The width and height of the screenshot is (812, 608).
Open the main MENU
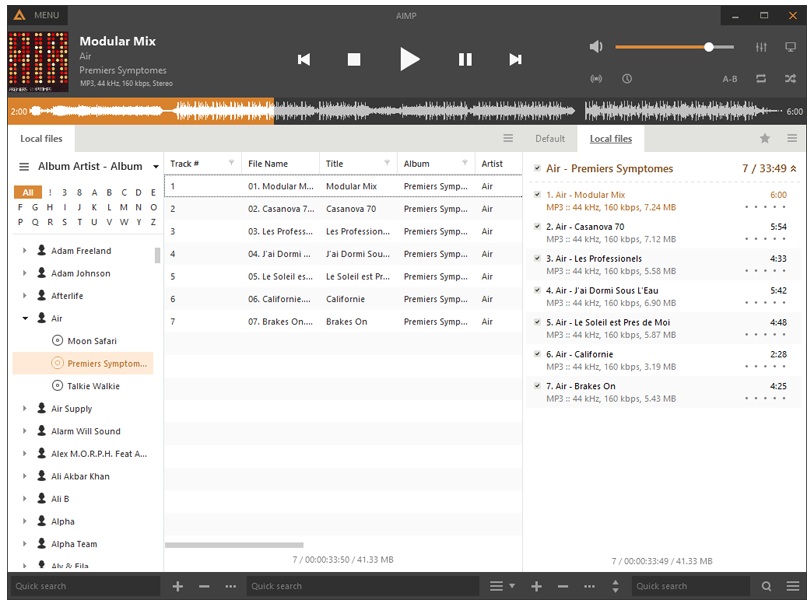[36, 16]
